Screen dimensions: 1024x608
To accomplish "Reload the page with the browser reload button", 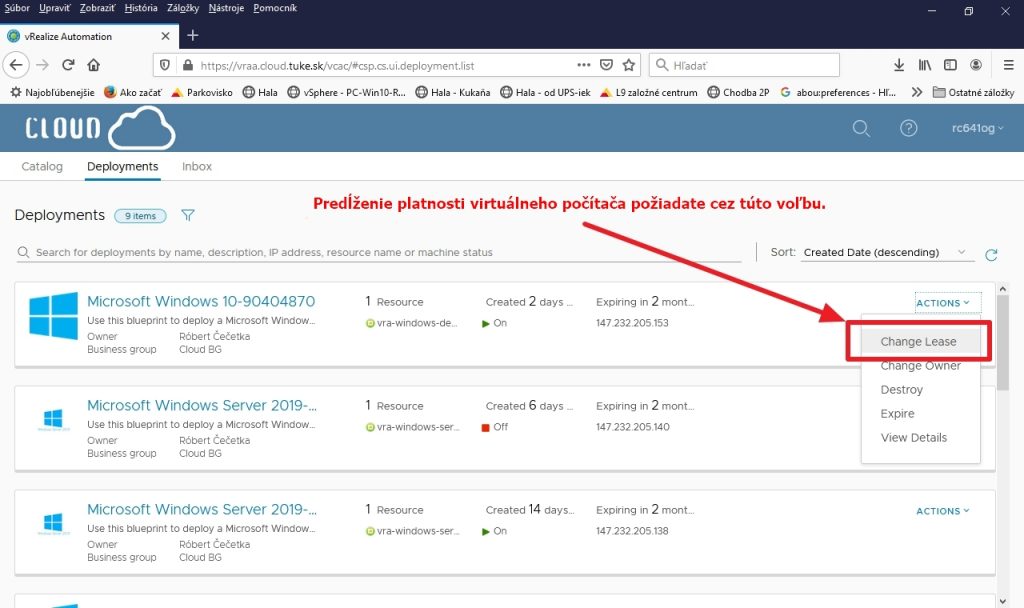I will (68, 65).
